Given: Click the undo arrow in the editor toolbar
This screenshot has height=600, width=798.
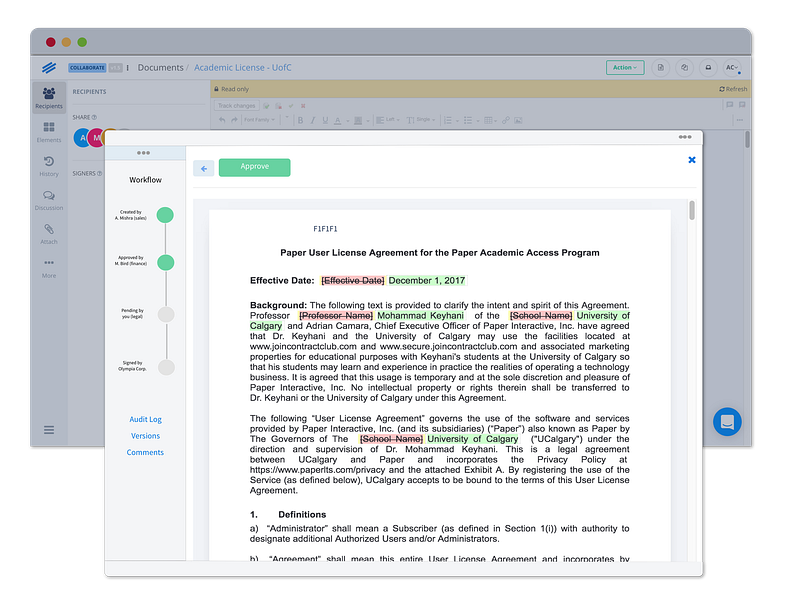Looking at the screenshot, I should pos(222,120).
